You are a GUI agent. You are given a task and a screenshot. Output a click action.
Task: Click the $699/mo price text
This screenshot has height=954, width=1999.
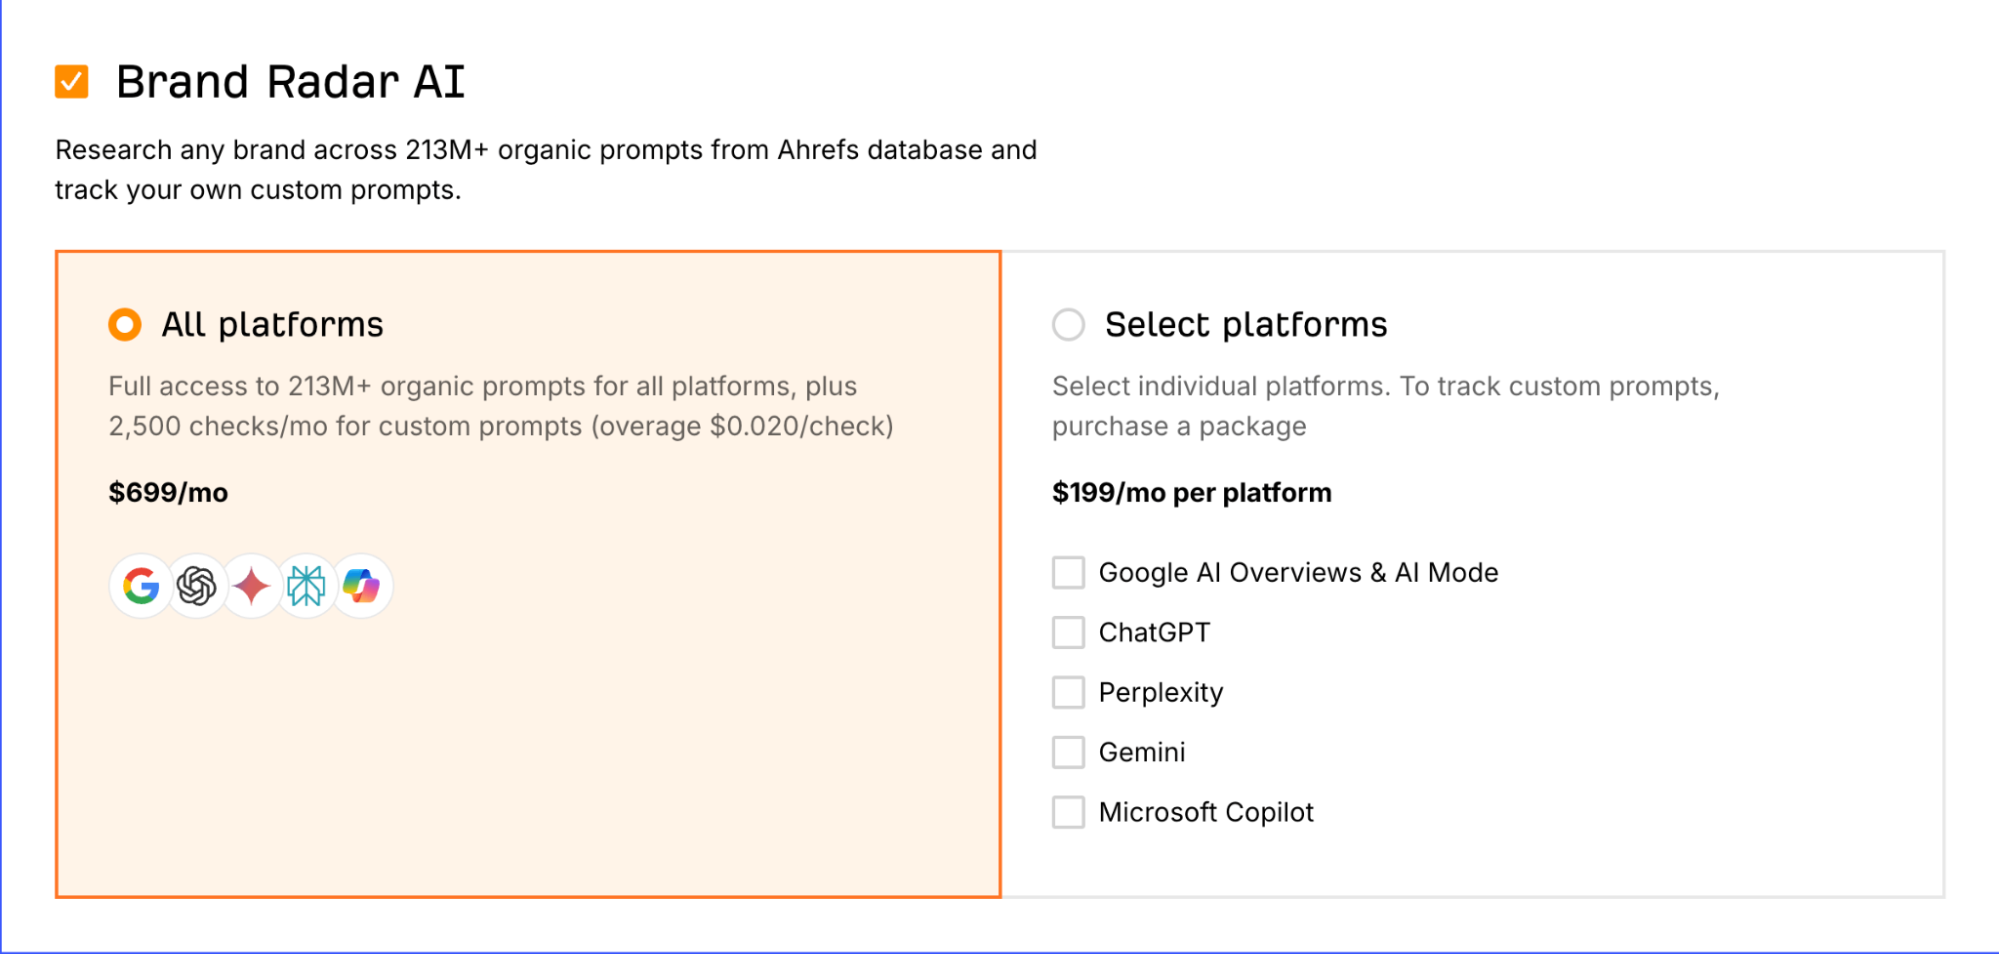click(168, 493)
